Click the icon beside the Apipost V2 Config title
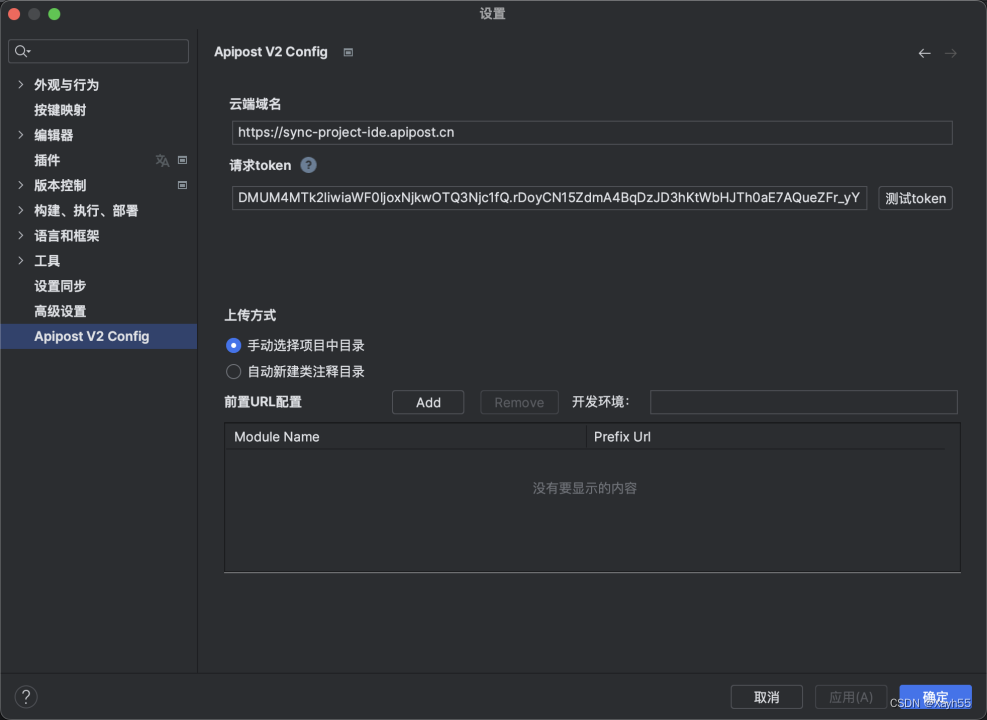 click(347, 52)
